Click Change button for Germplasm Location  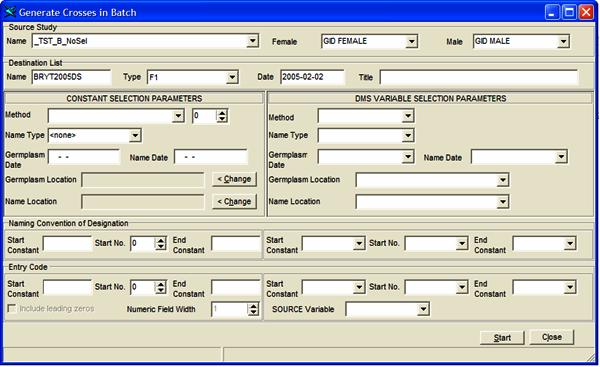(234, 179)
